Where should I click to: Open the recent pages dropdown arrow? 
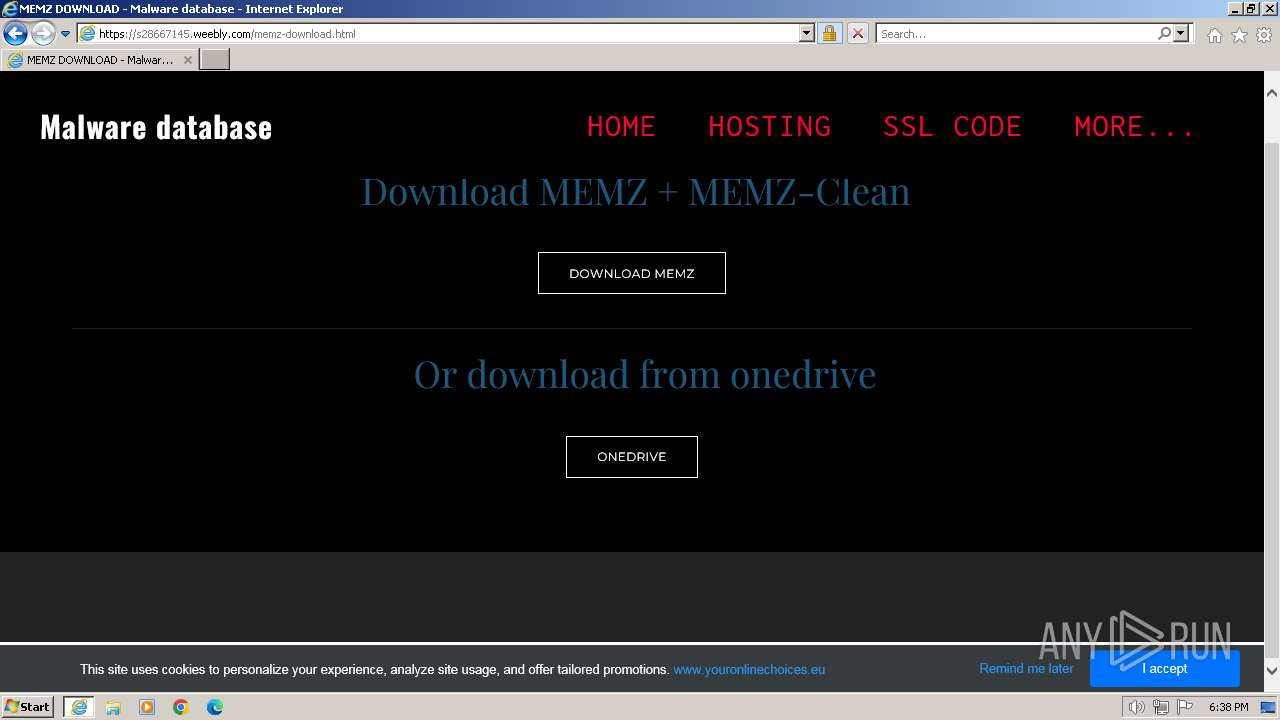pyautogui.click(x=65, y=34)
